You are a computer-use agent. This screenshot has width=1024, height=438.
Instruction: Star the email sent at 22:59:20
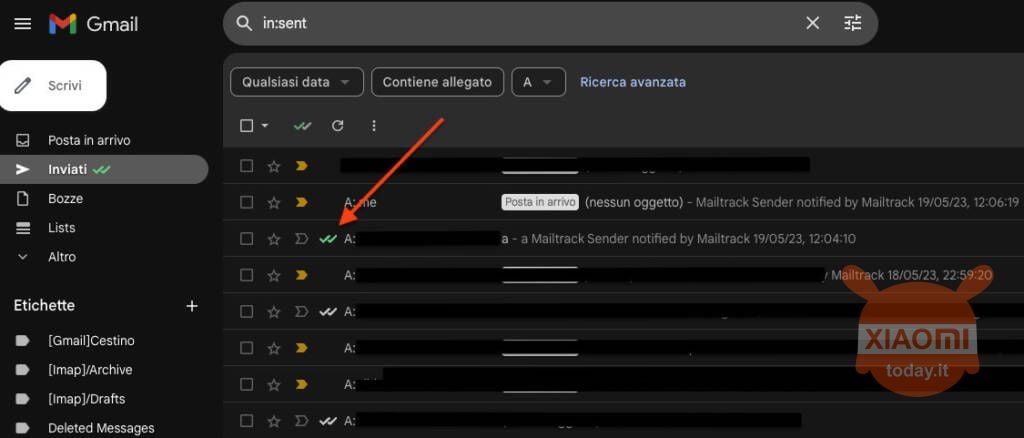(x=274, y=275)
